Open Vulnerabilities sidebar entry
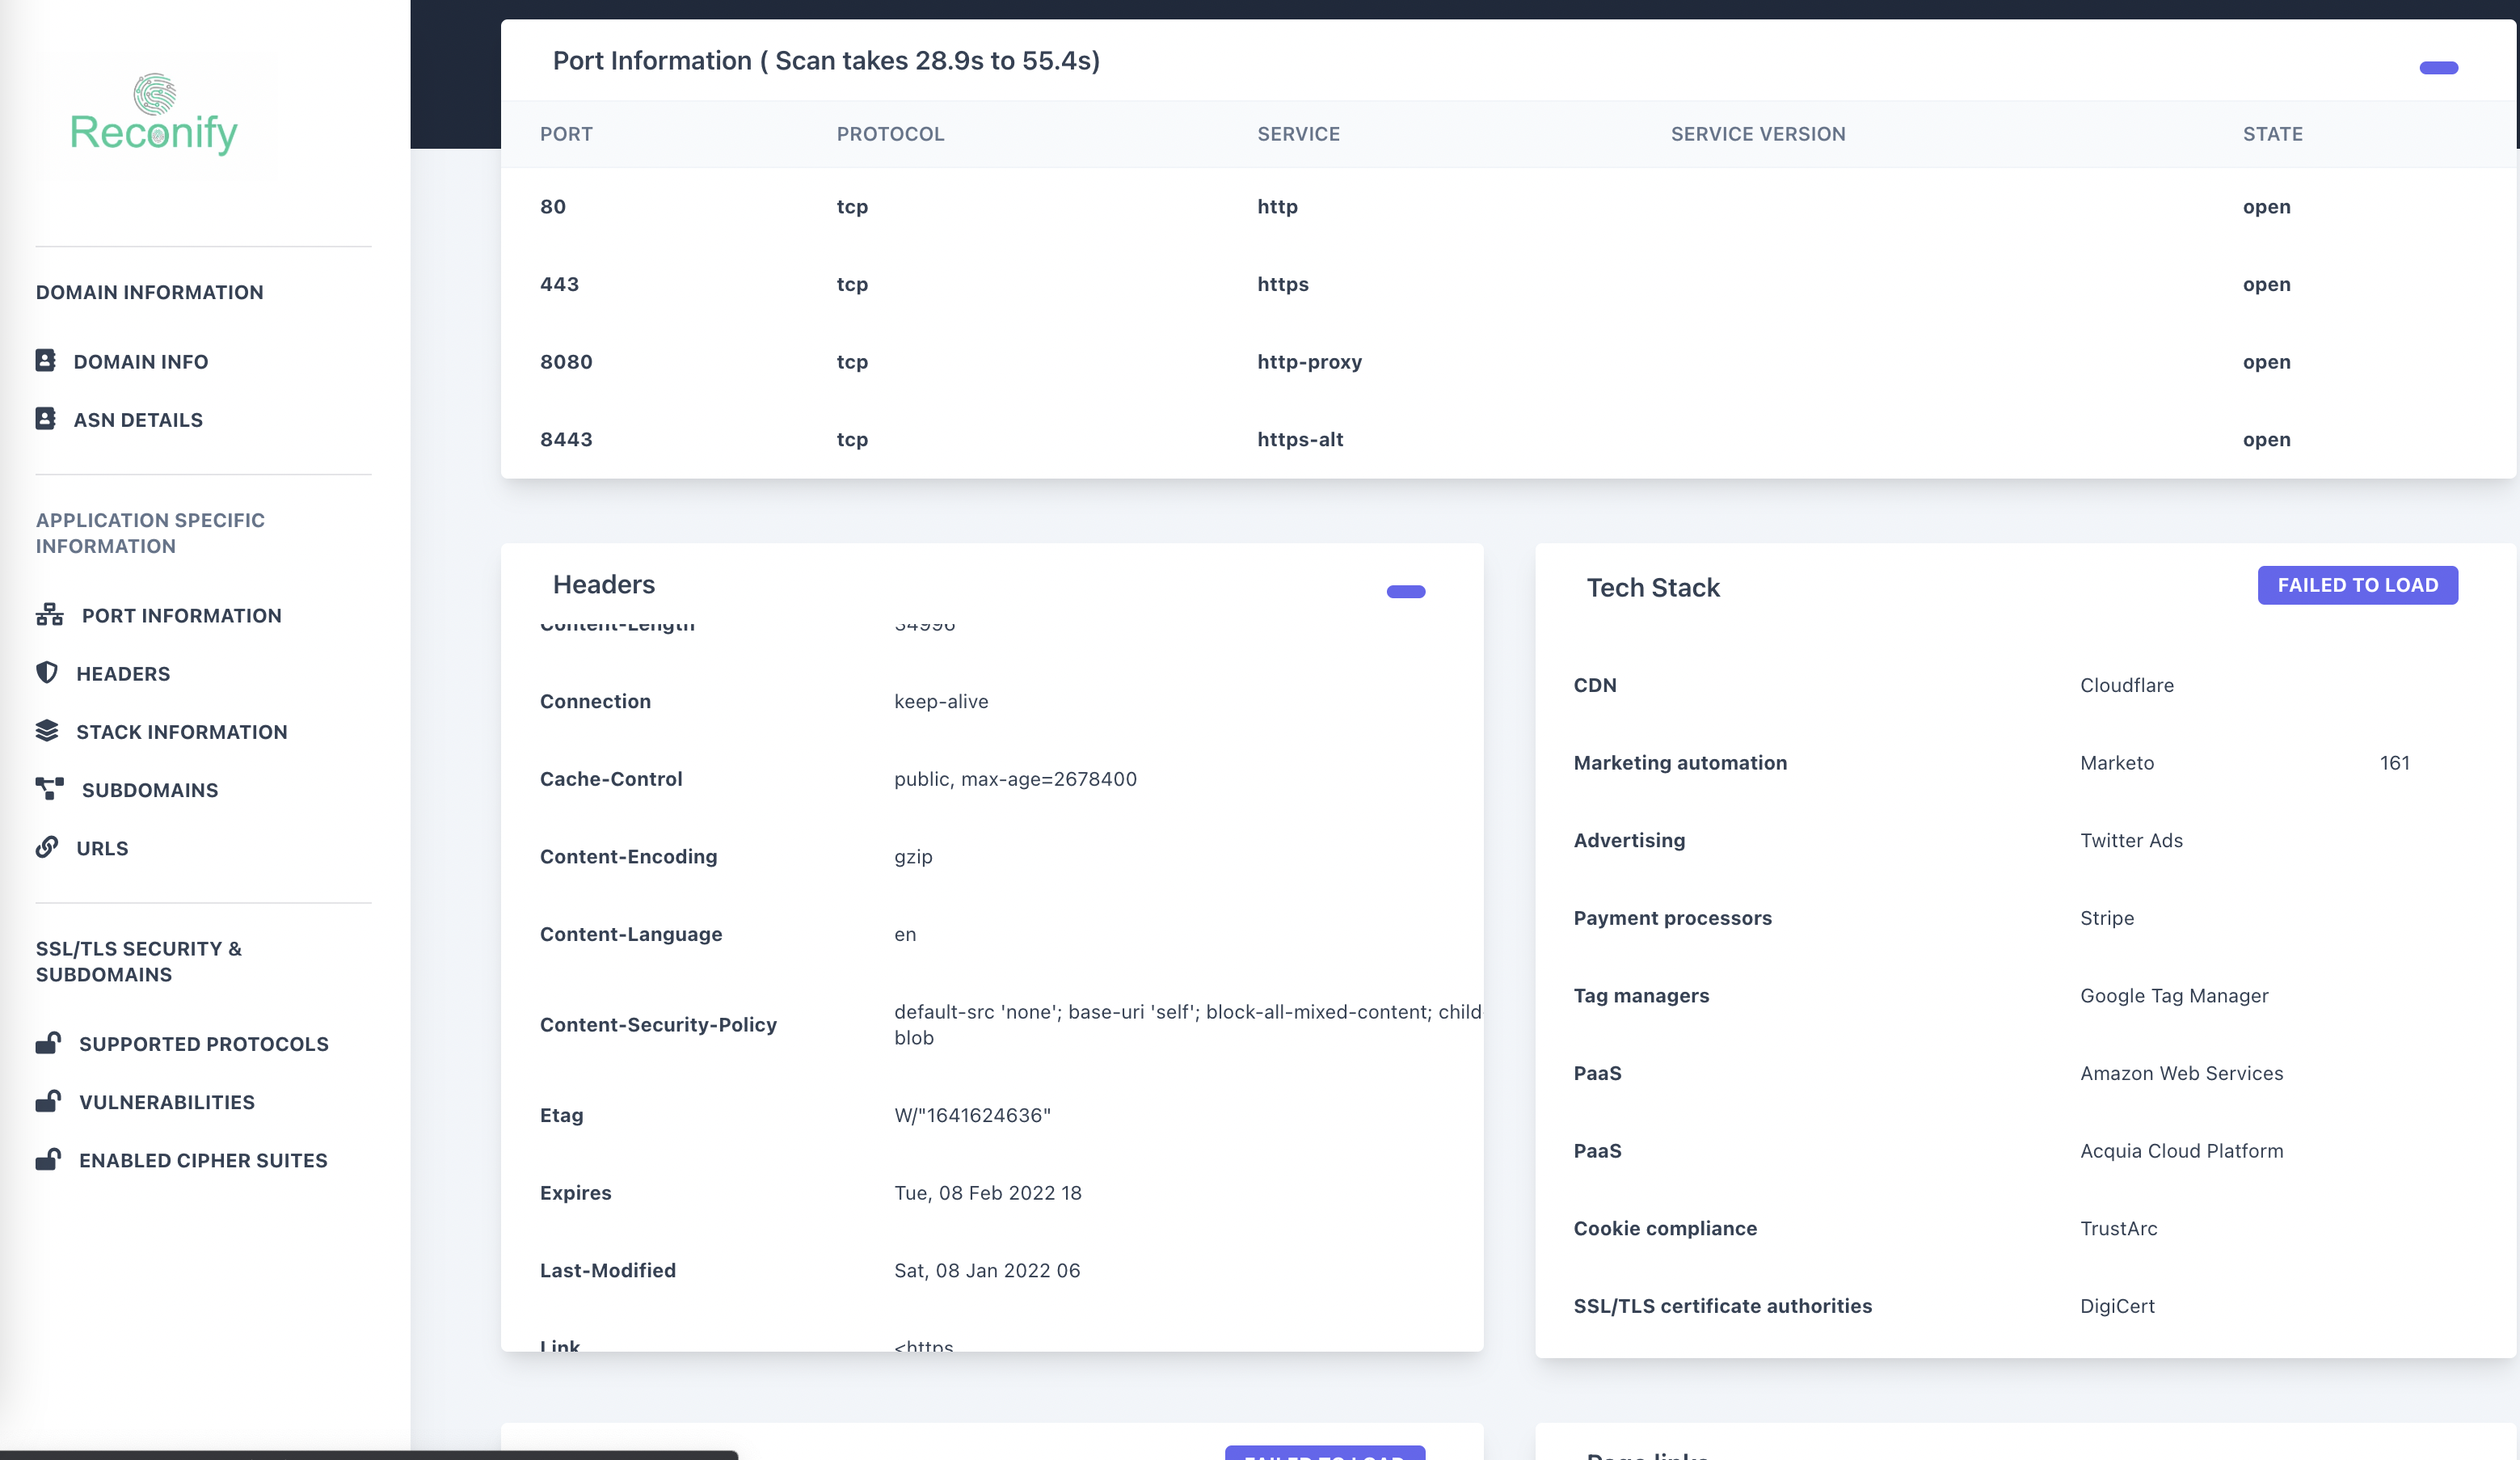This screenshot has height=1460, width=2520. (167, 1101)
